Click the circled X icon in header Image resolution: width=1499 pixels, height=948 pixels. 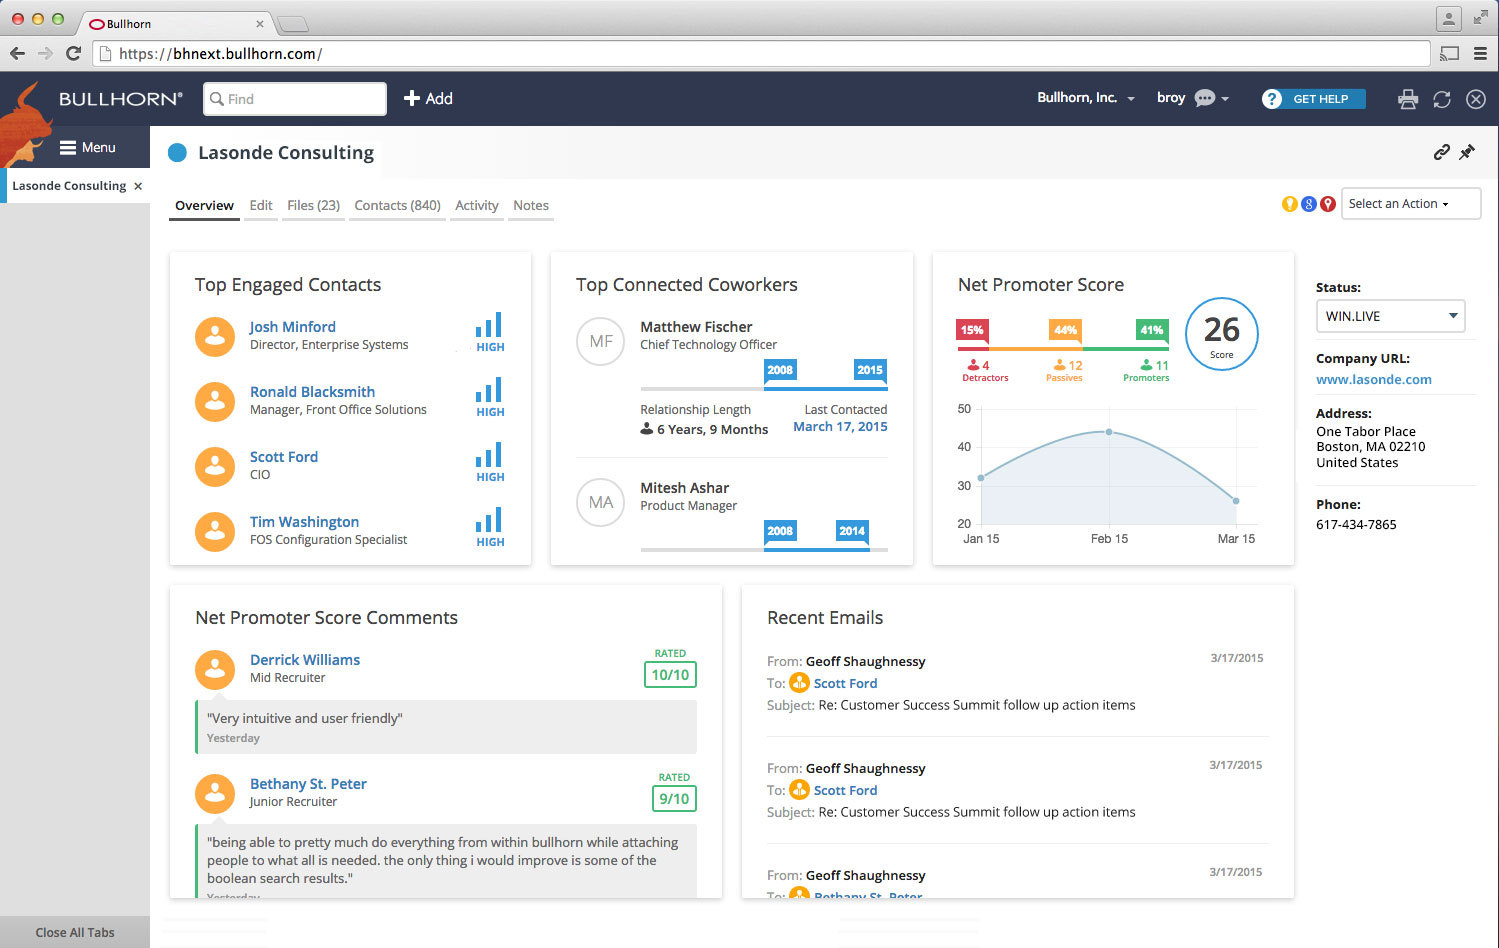pos(1476,99)
